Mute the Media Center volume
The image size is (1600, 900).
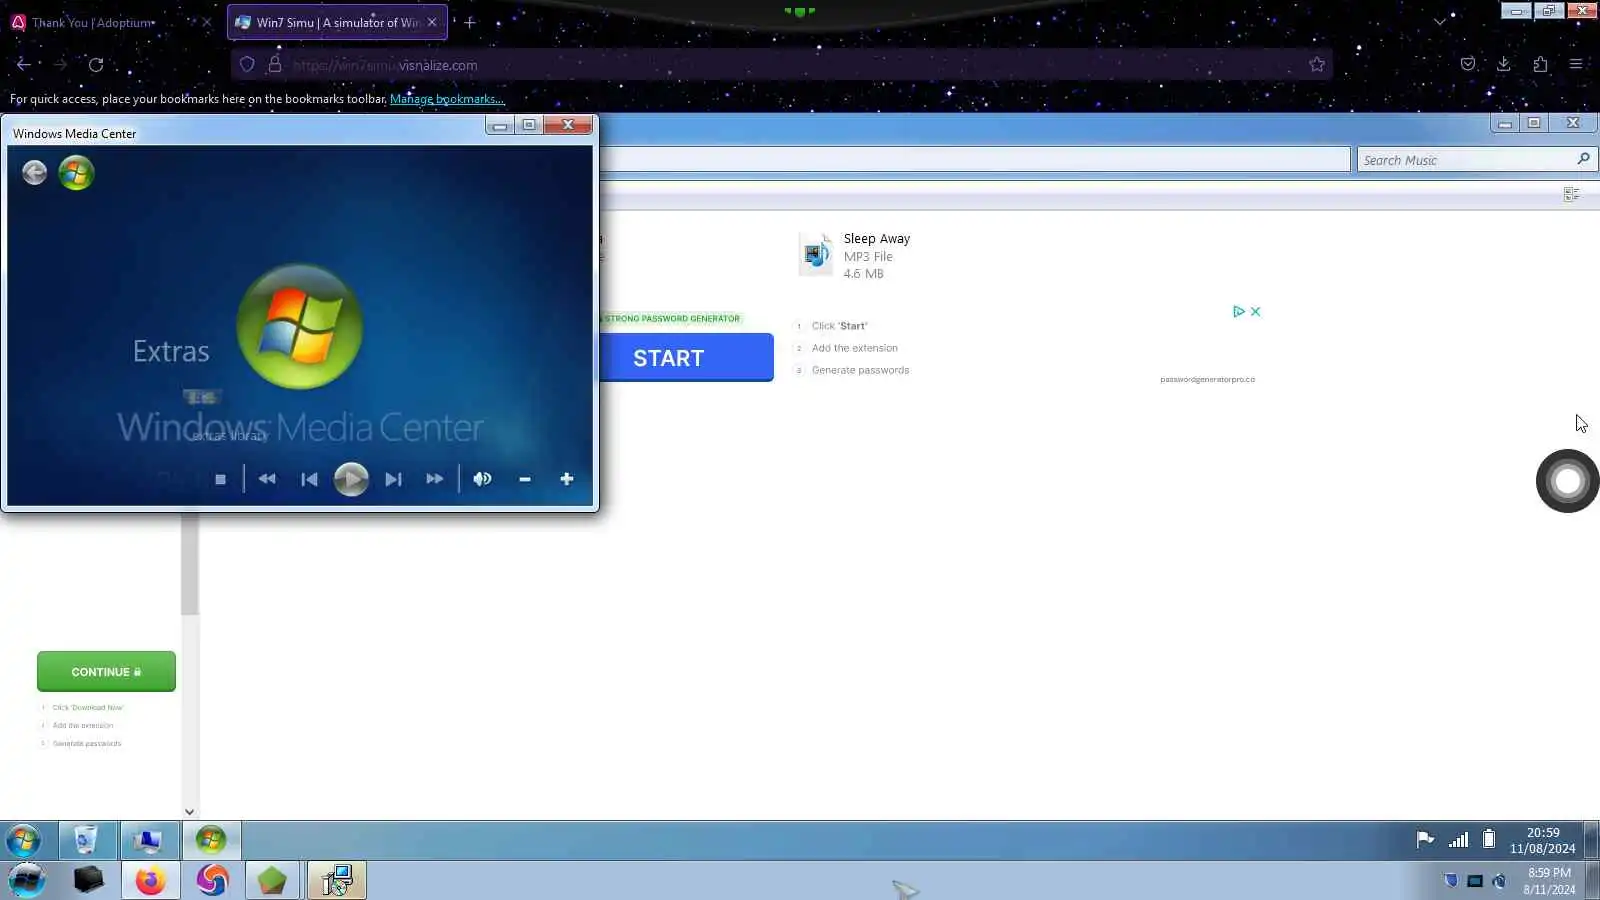click(482, 479)
